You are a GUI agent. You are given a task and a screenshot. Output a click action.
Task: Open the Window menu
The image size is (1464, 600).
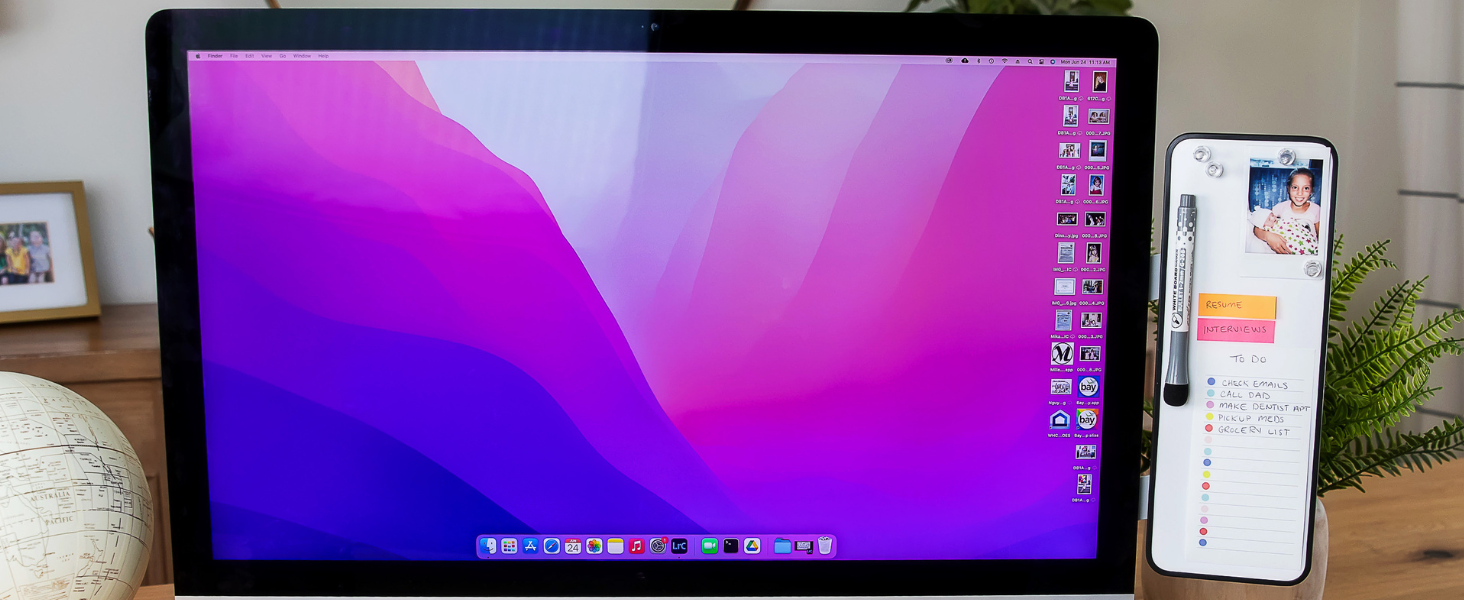301,56
